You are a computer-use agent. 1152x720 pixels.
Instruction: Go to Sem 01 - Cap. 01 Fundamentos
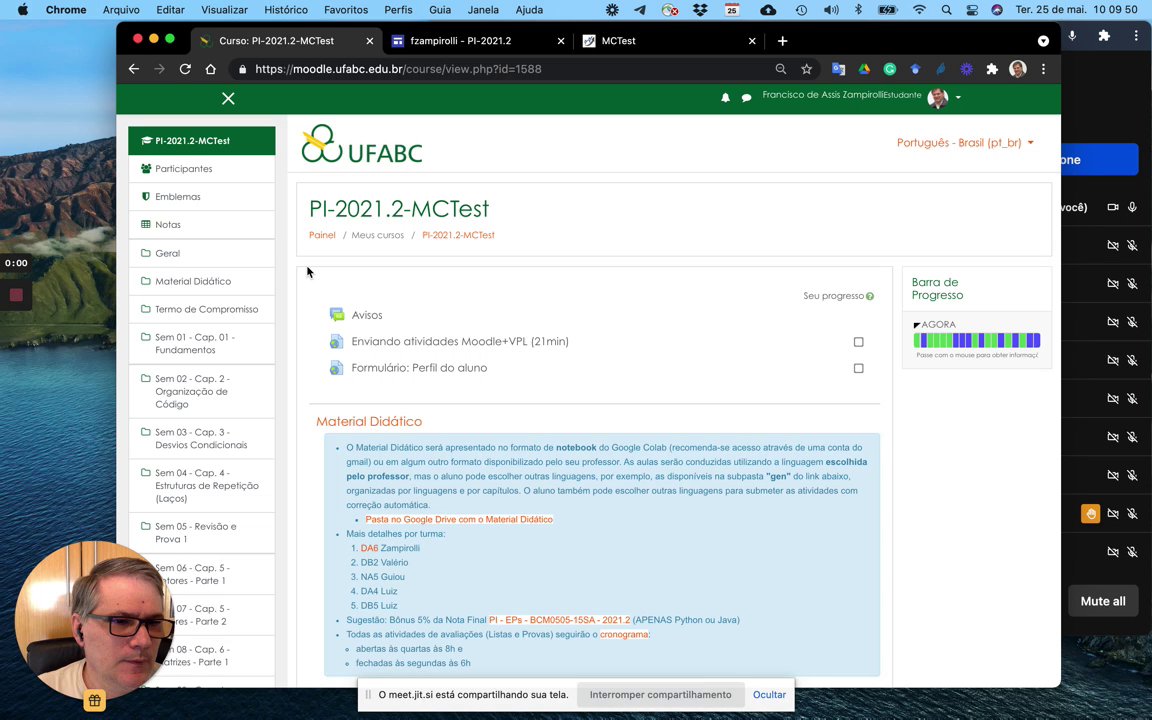coord(202,344)
